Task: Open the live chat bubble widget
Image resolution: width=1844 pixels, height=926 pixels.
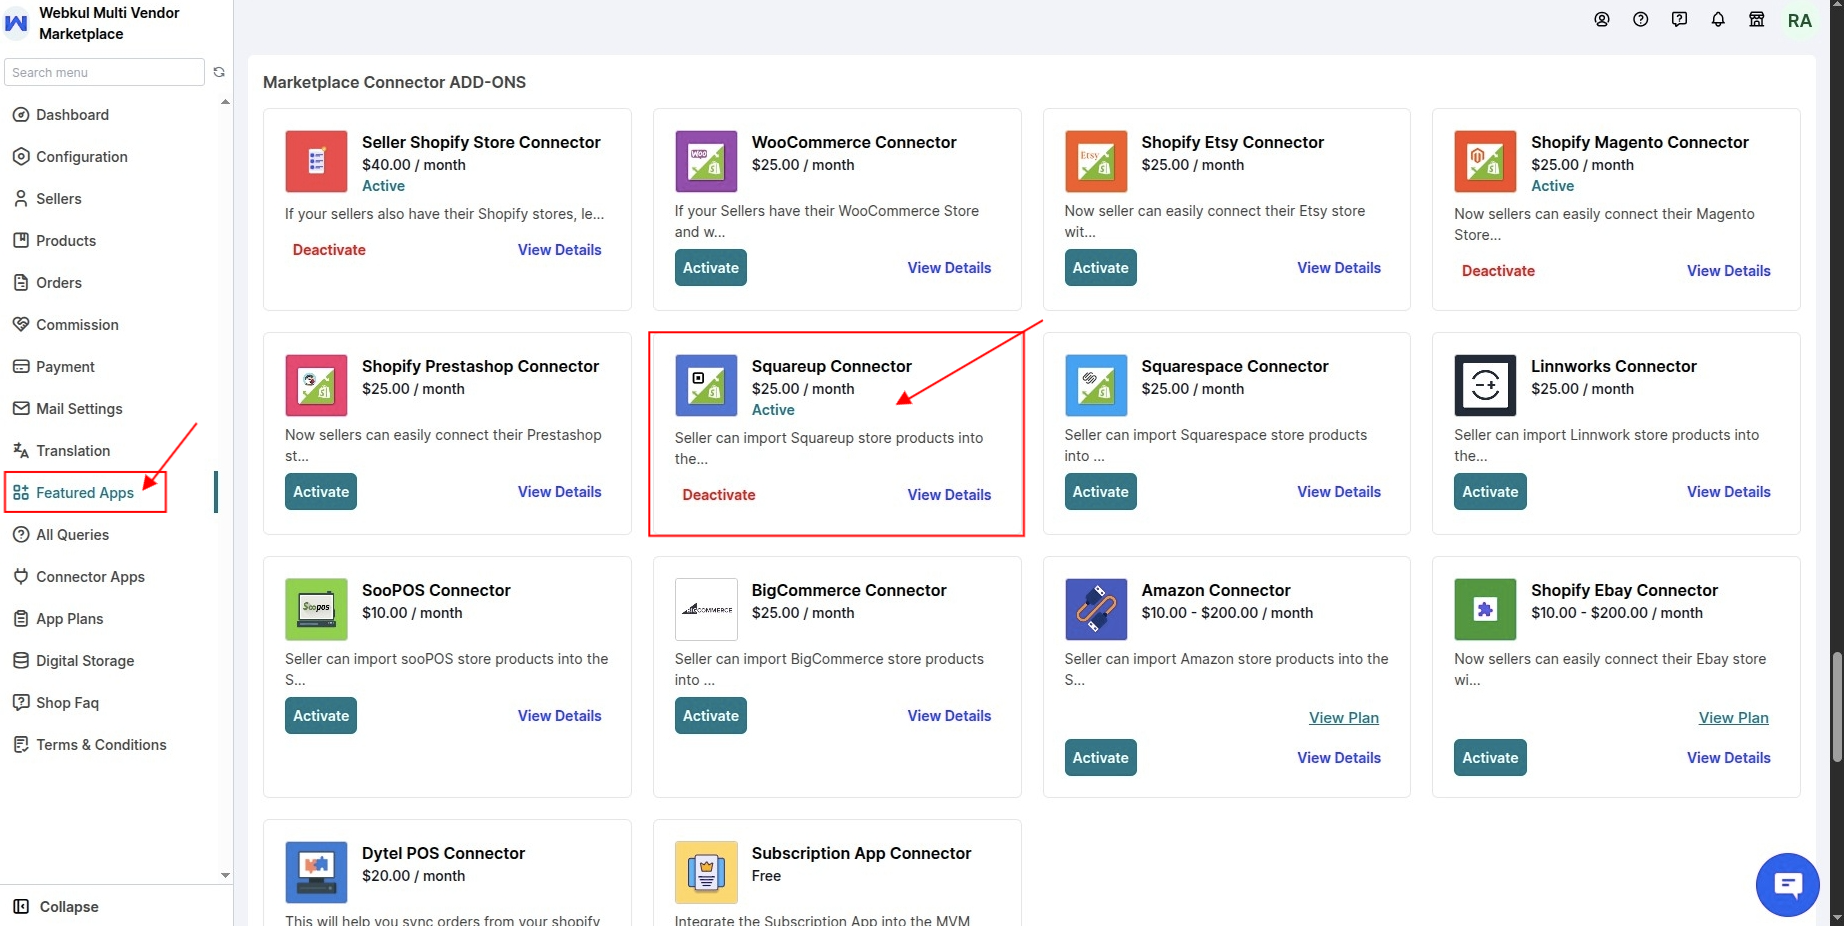Action: coord(1787,884)
